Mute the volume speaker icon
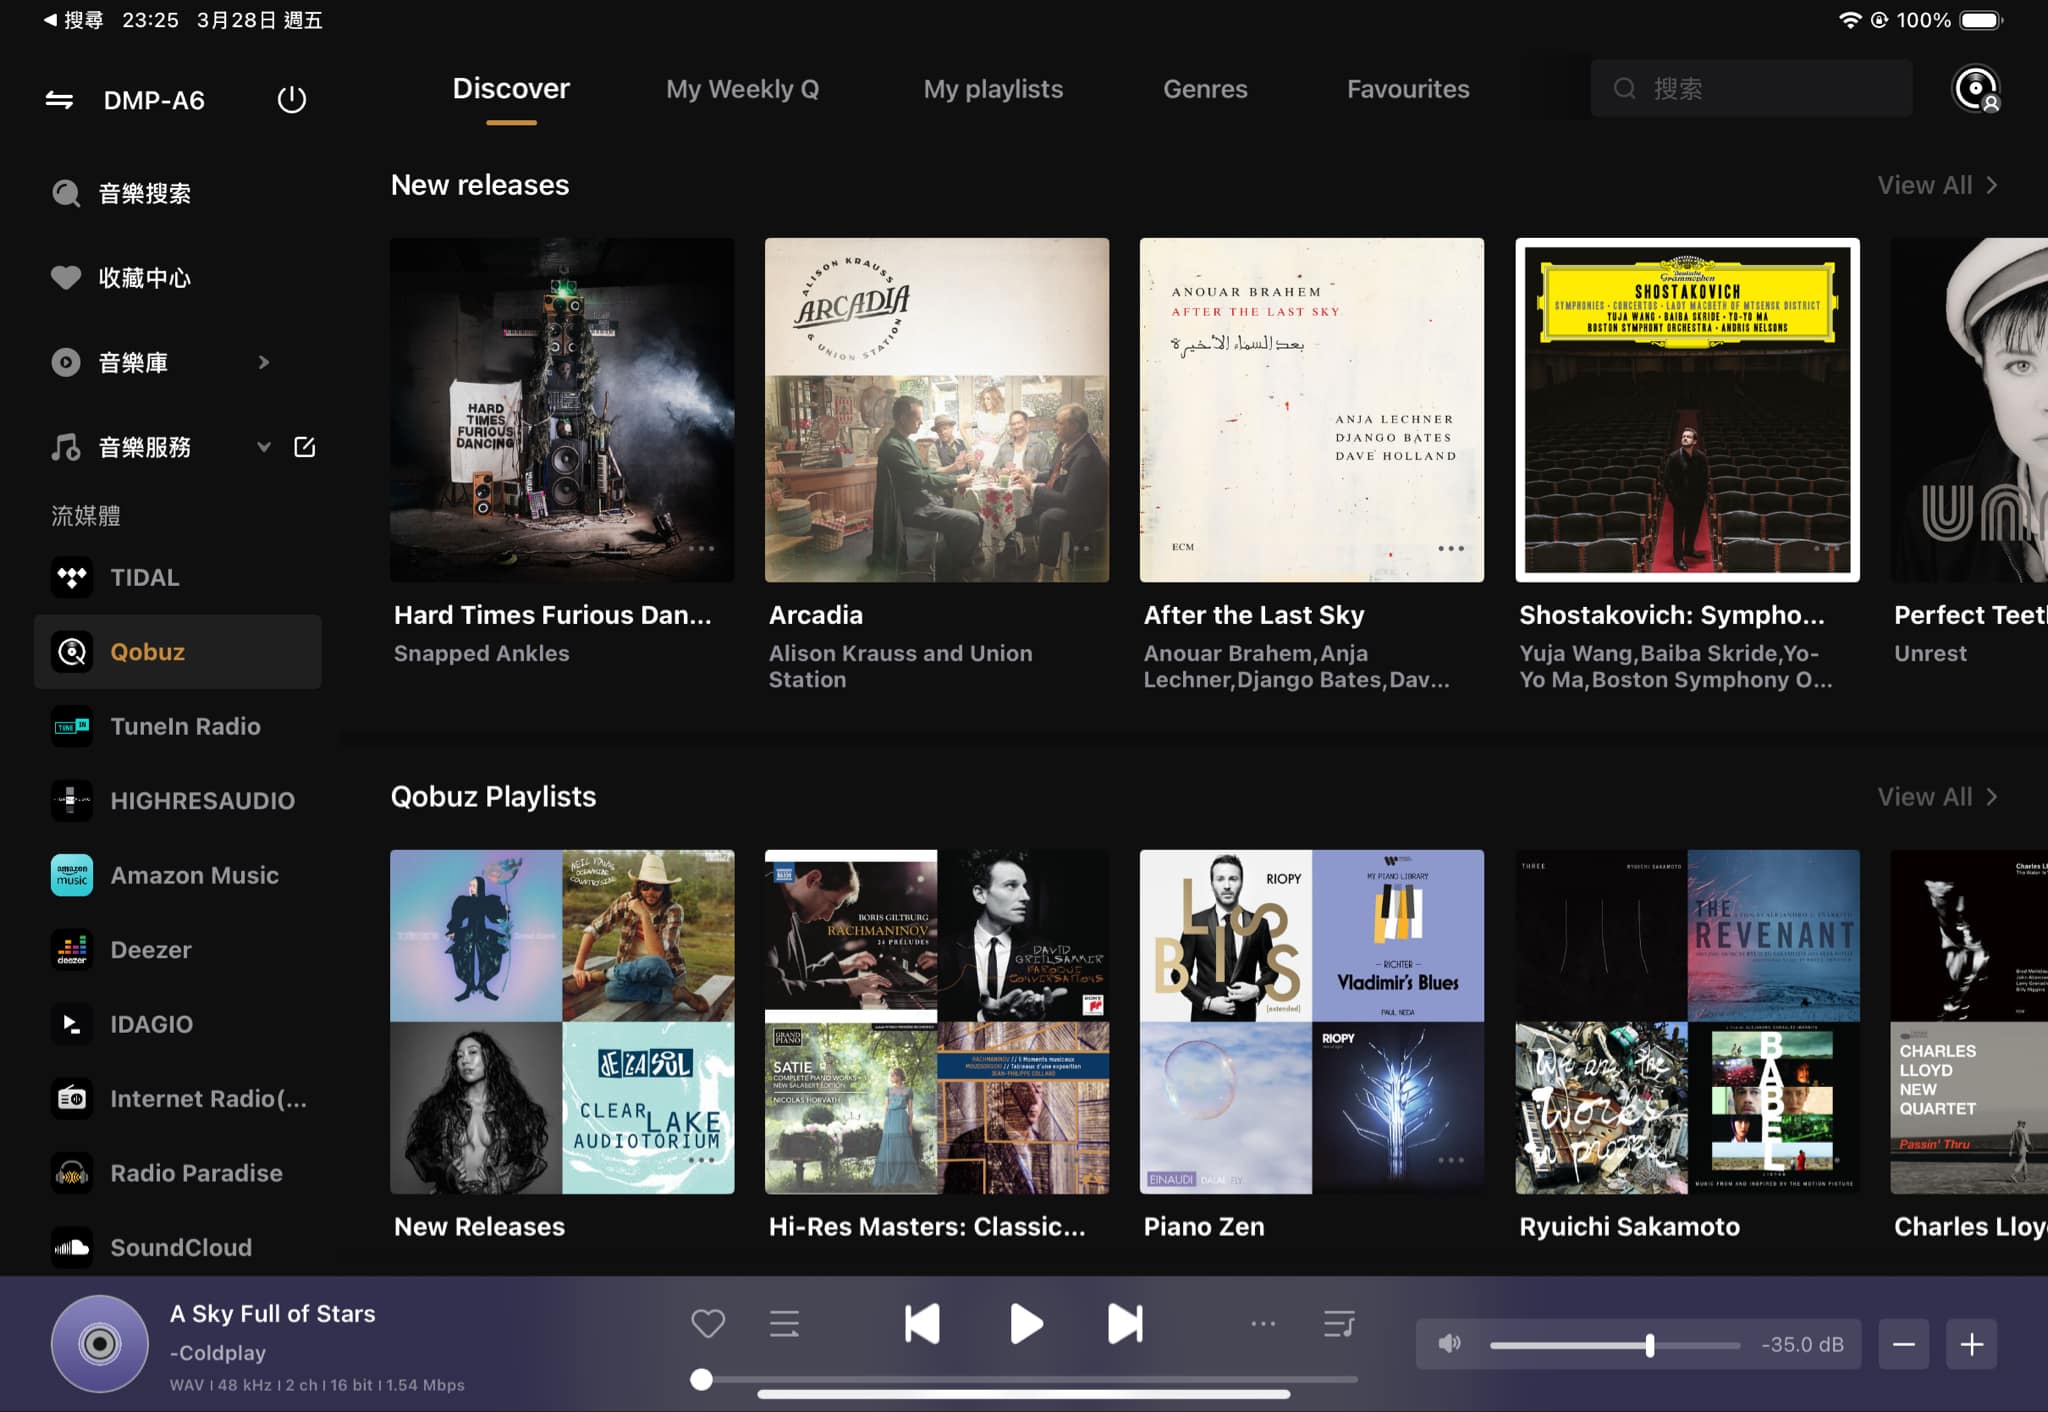The image size is (2048, 1412). [1449, 1344]
